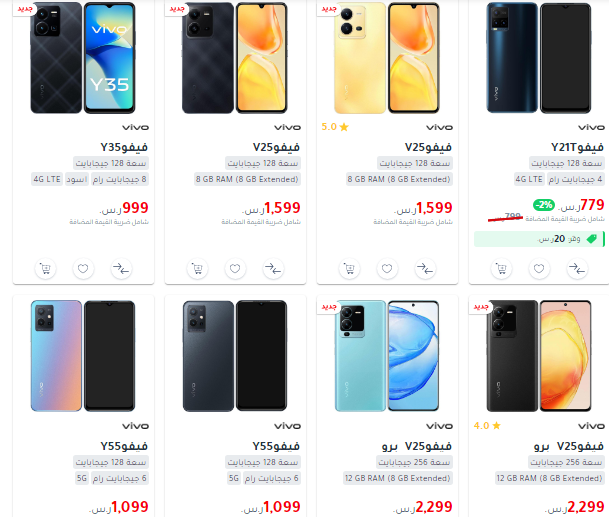The height and width of the screenshot is (517, 609).
Task: Add vivo Y21T to cart
Action: pyautogui.click(x=501, y=268)
